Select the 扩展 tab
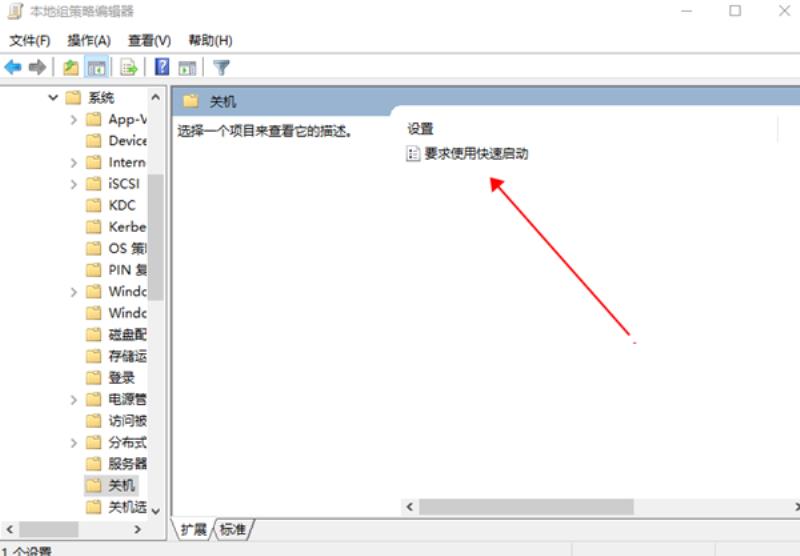Image resolution: width=800 pixels, height=556 pixels. click(x=193, y=529)
